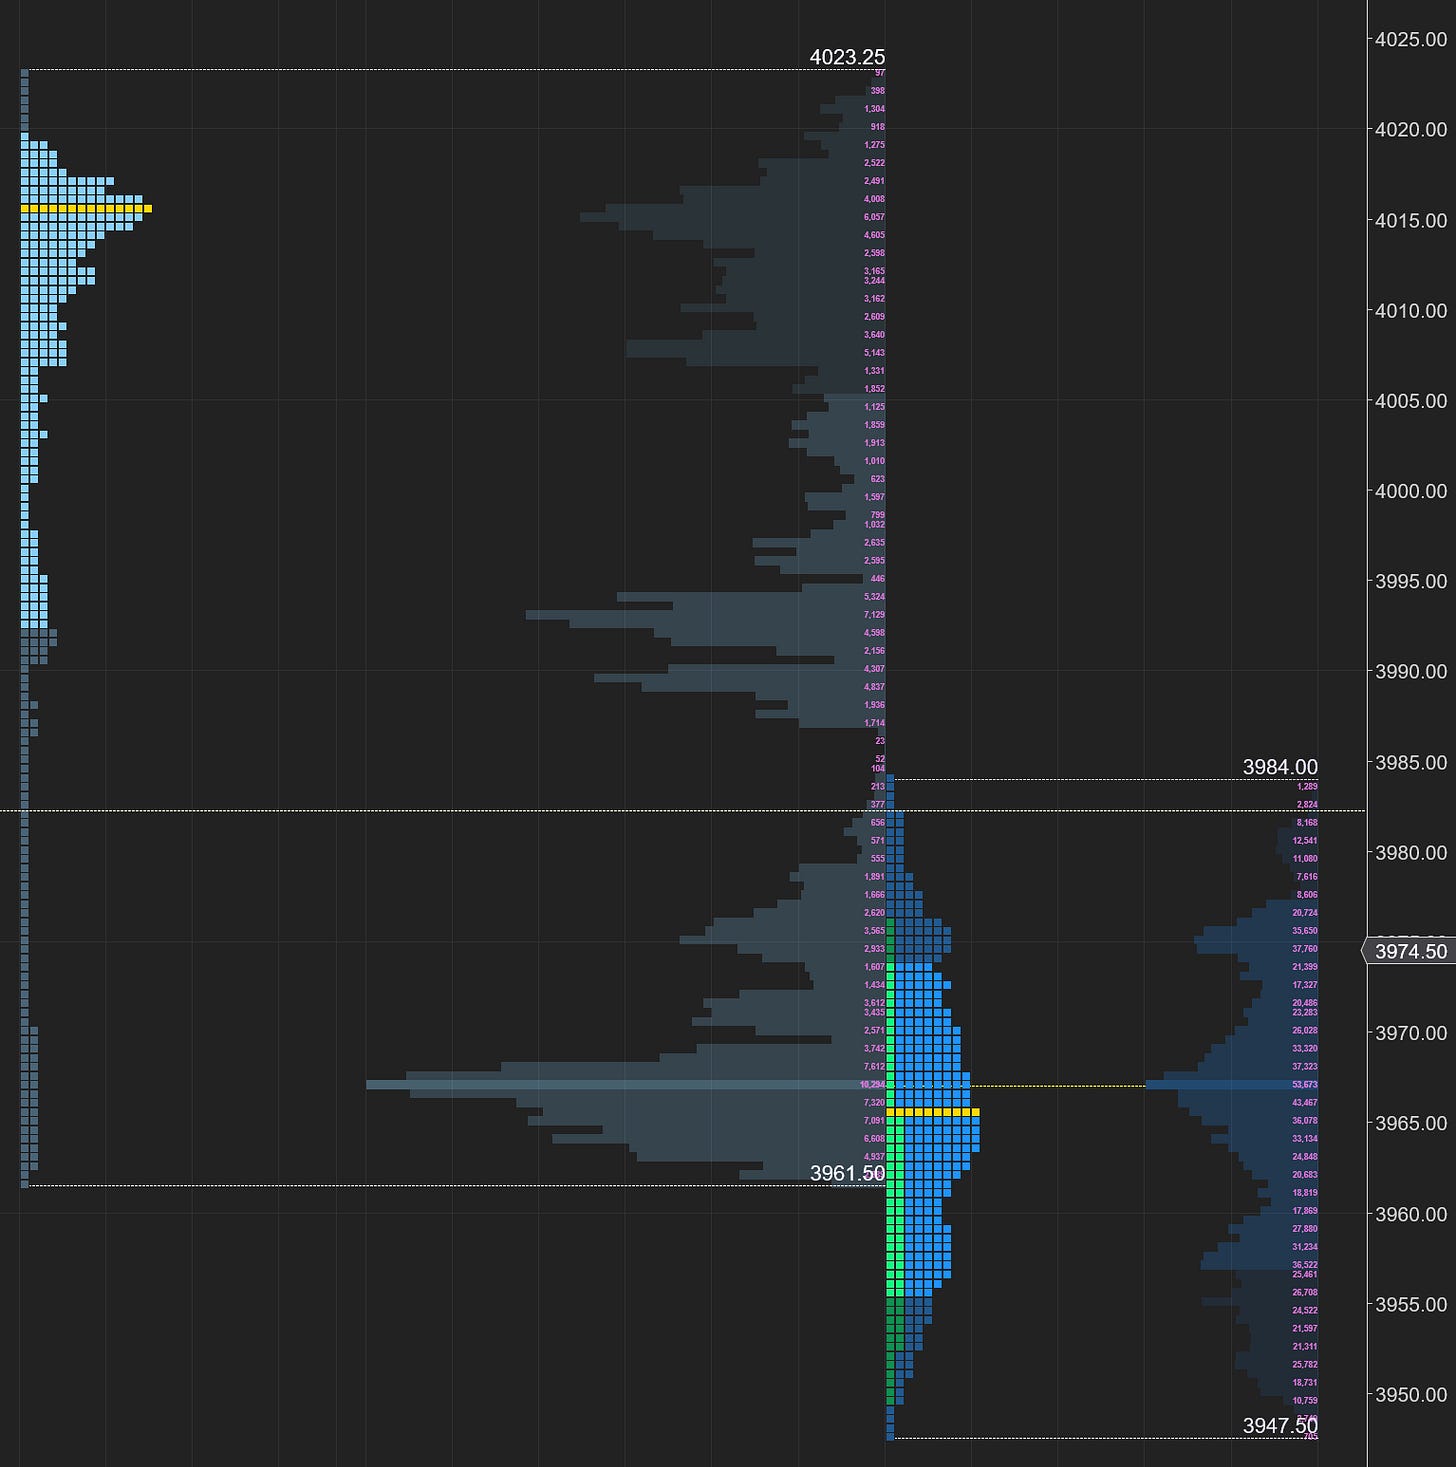Click the 3970.00 price axis label
This screenshot has width=1456, height=1467.
click(x=1411, y=1033)
